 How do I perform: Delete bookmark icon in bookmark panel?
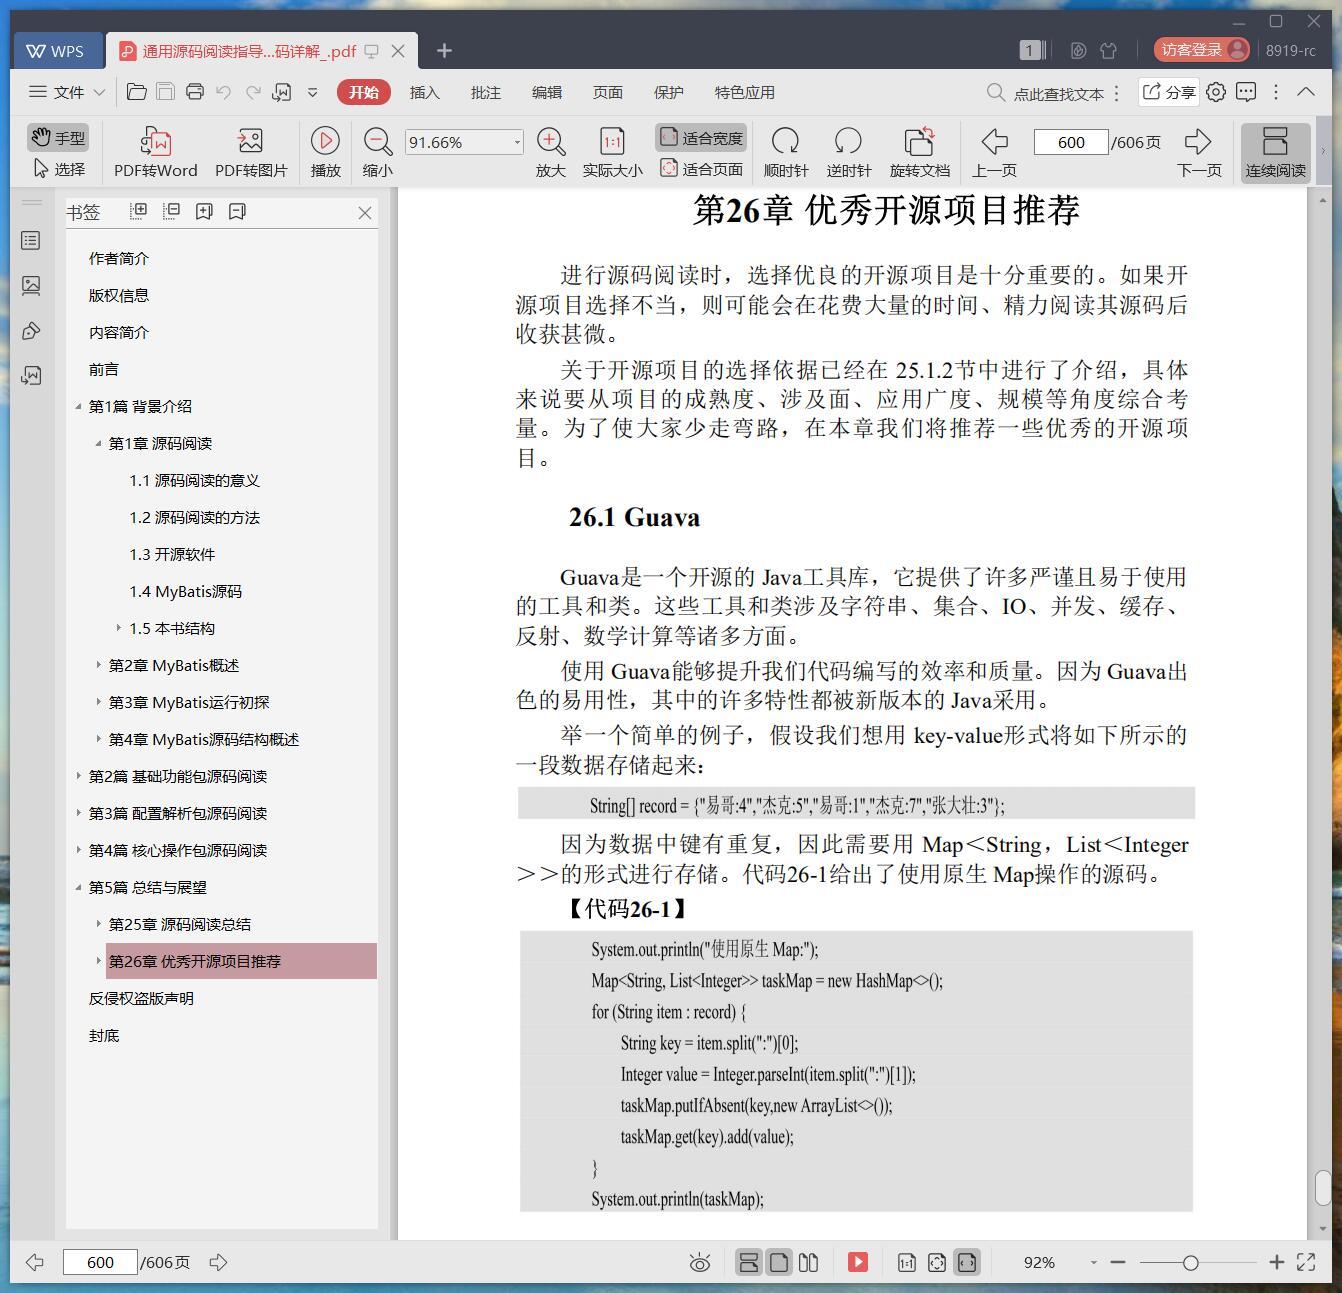tap(237, 211)
